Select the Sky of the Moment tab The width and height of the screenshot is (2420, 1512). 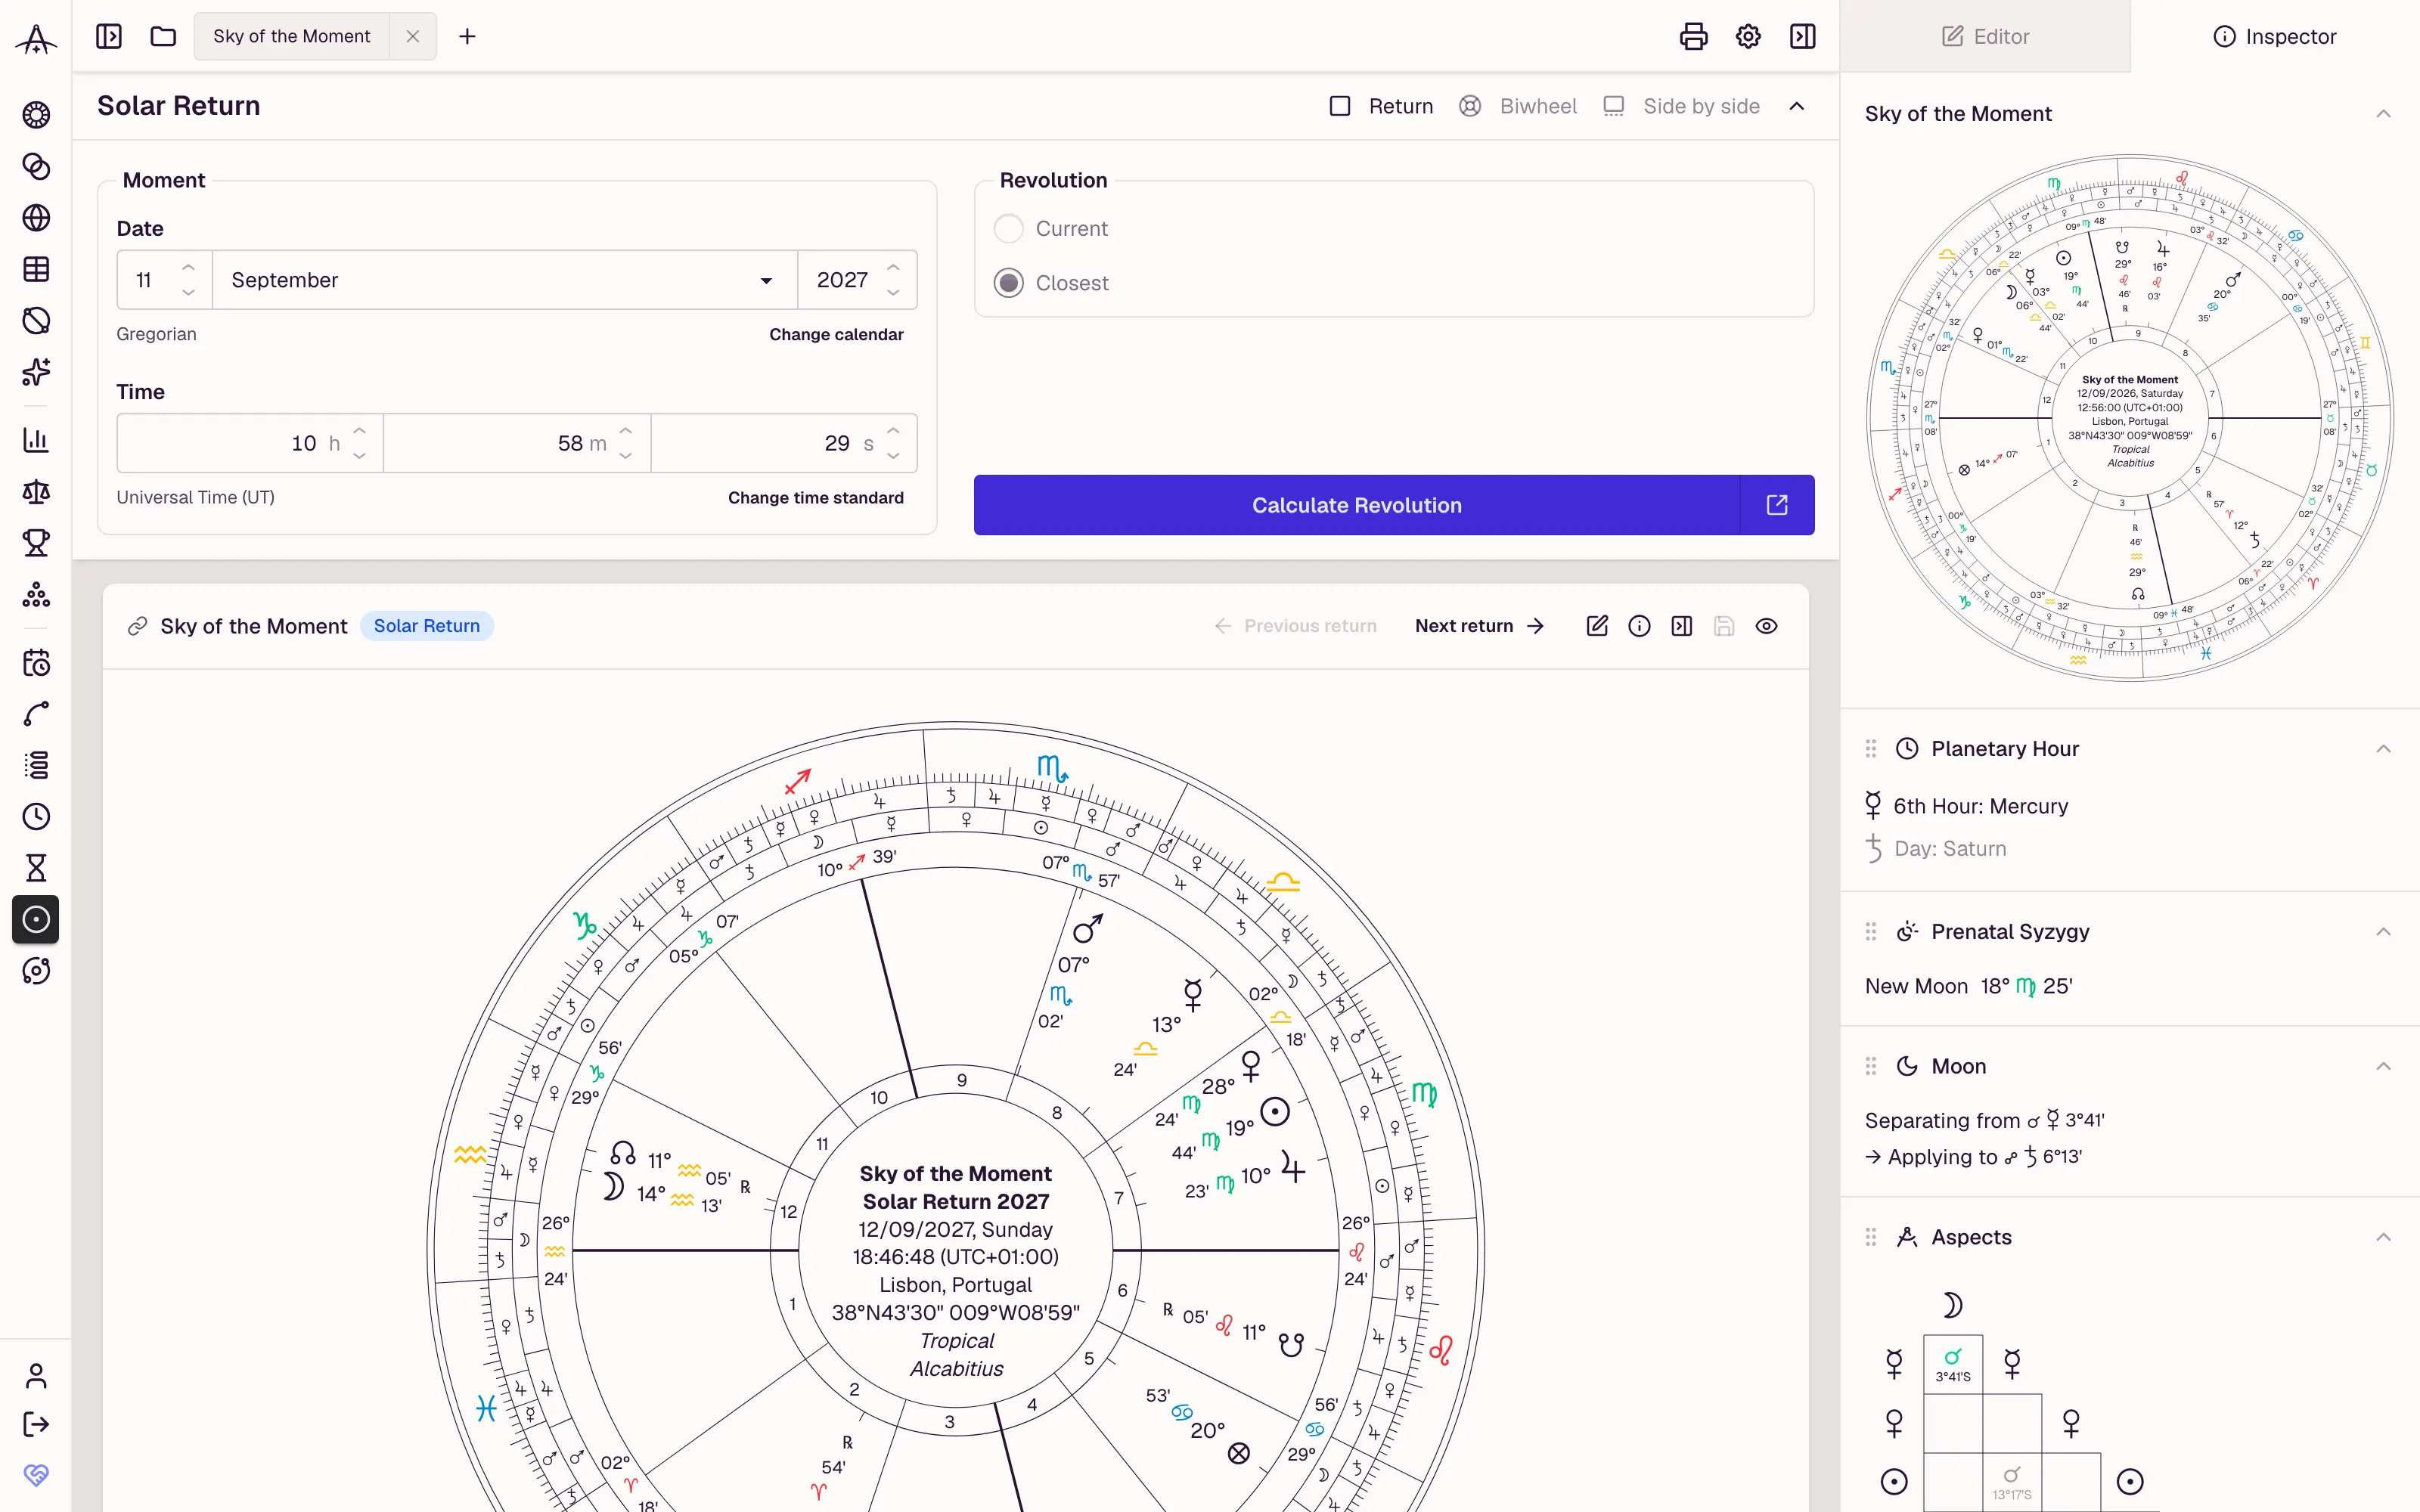[x=291, y=37]
